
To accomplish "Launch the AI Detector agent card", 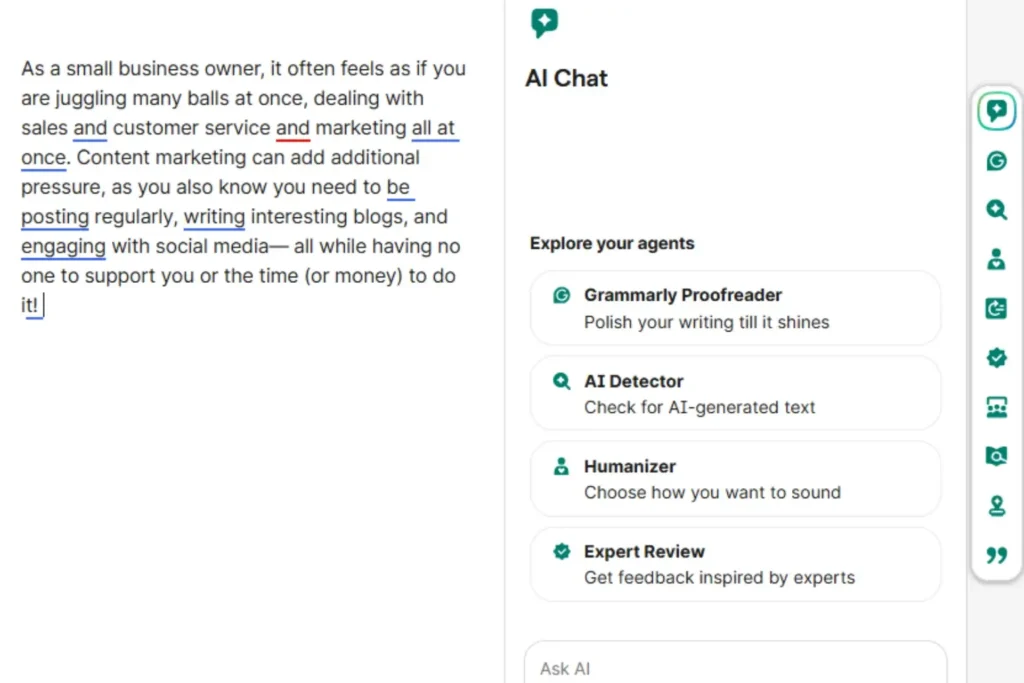I will pos(735,393).
